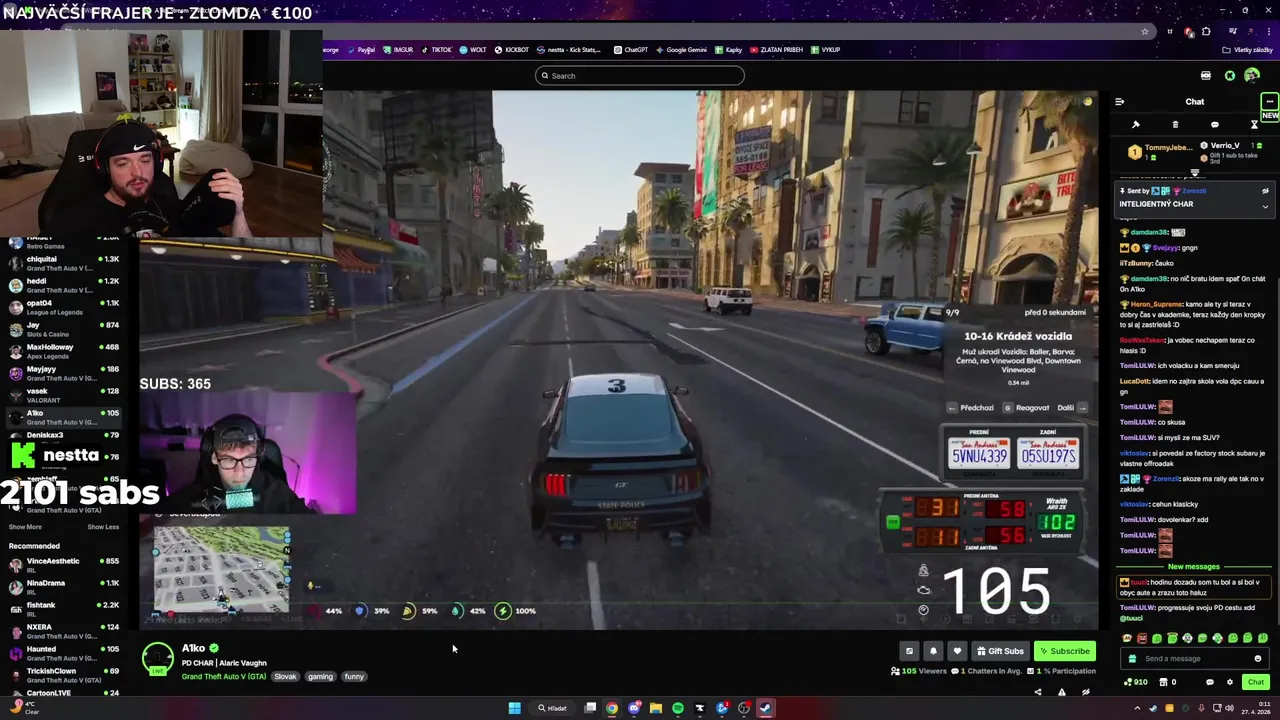Click the Slovak tag

[x=285, y=677]
